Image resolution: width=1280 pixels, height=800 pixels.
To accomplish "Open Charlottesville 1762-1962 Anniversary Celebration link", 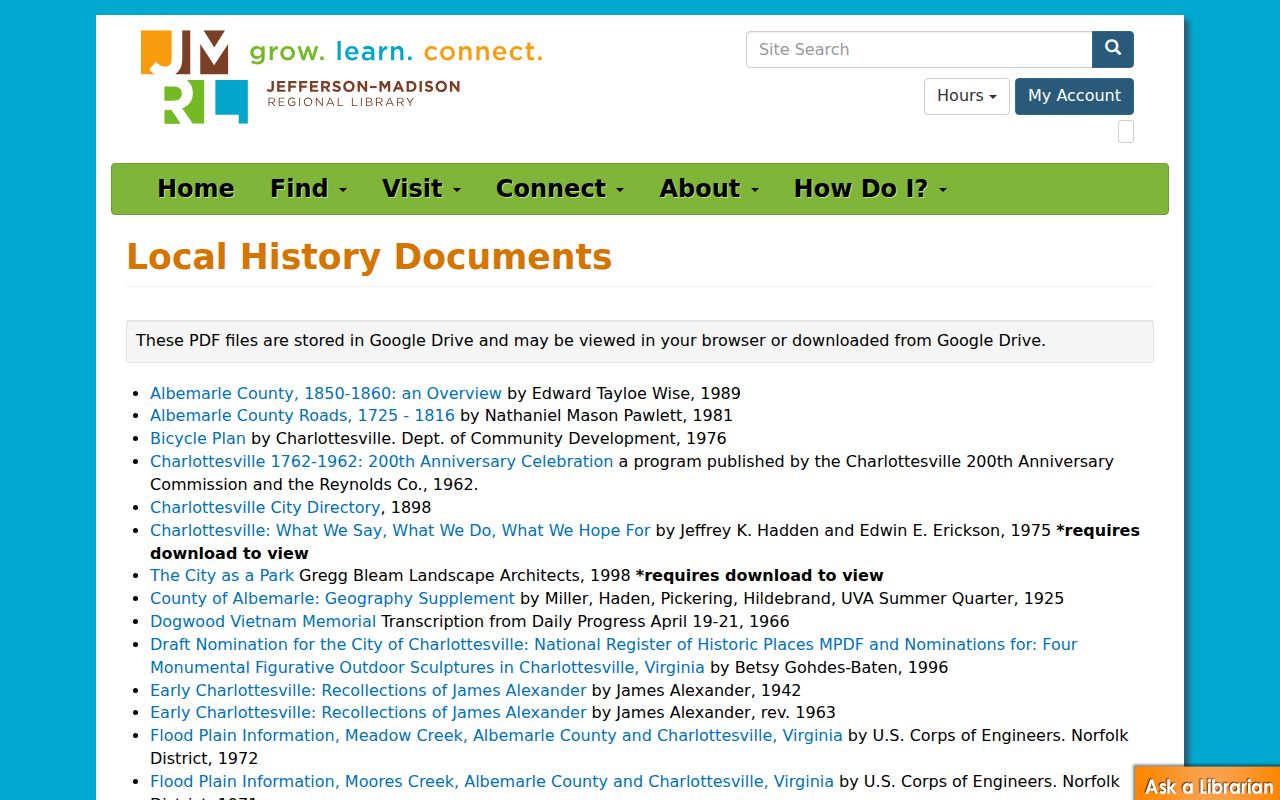I will [381, 461].
